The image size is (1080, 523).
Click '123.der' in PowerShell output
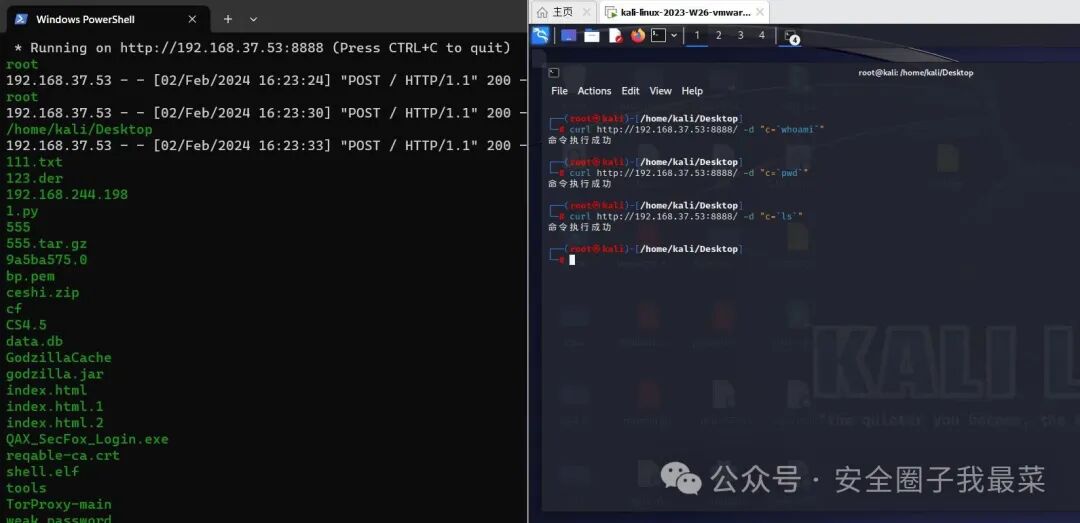click(x=34, y=178)
